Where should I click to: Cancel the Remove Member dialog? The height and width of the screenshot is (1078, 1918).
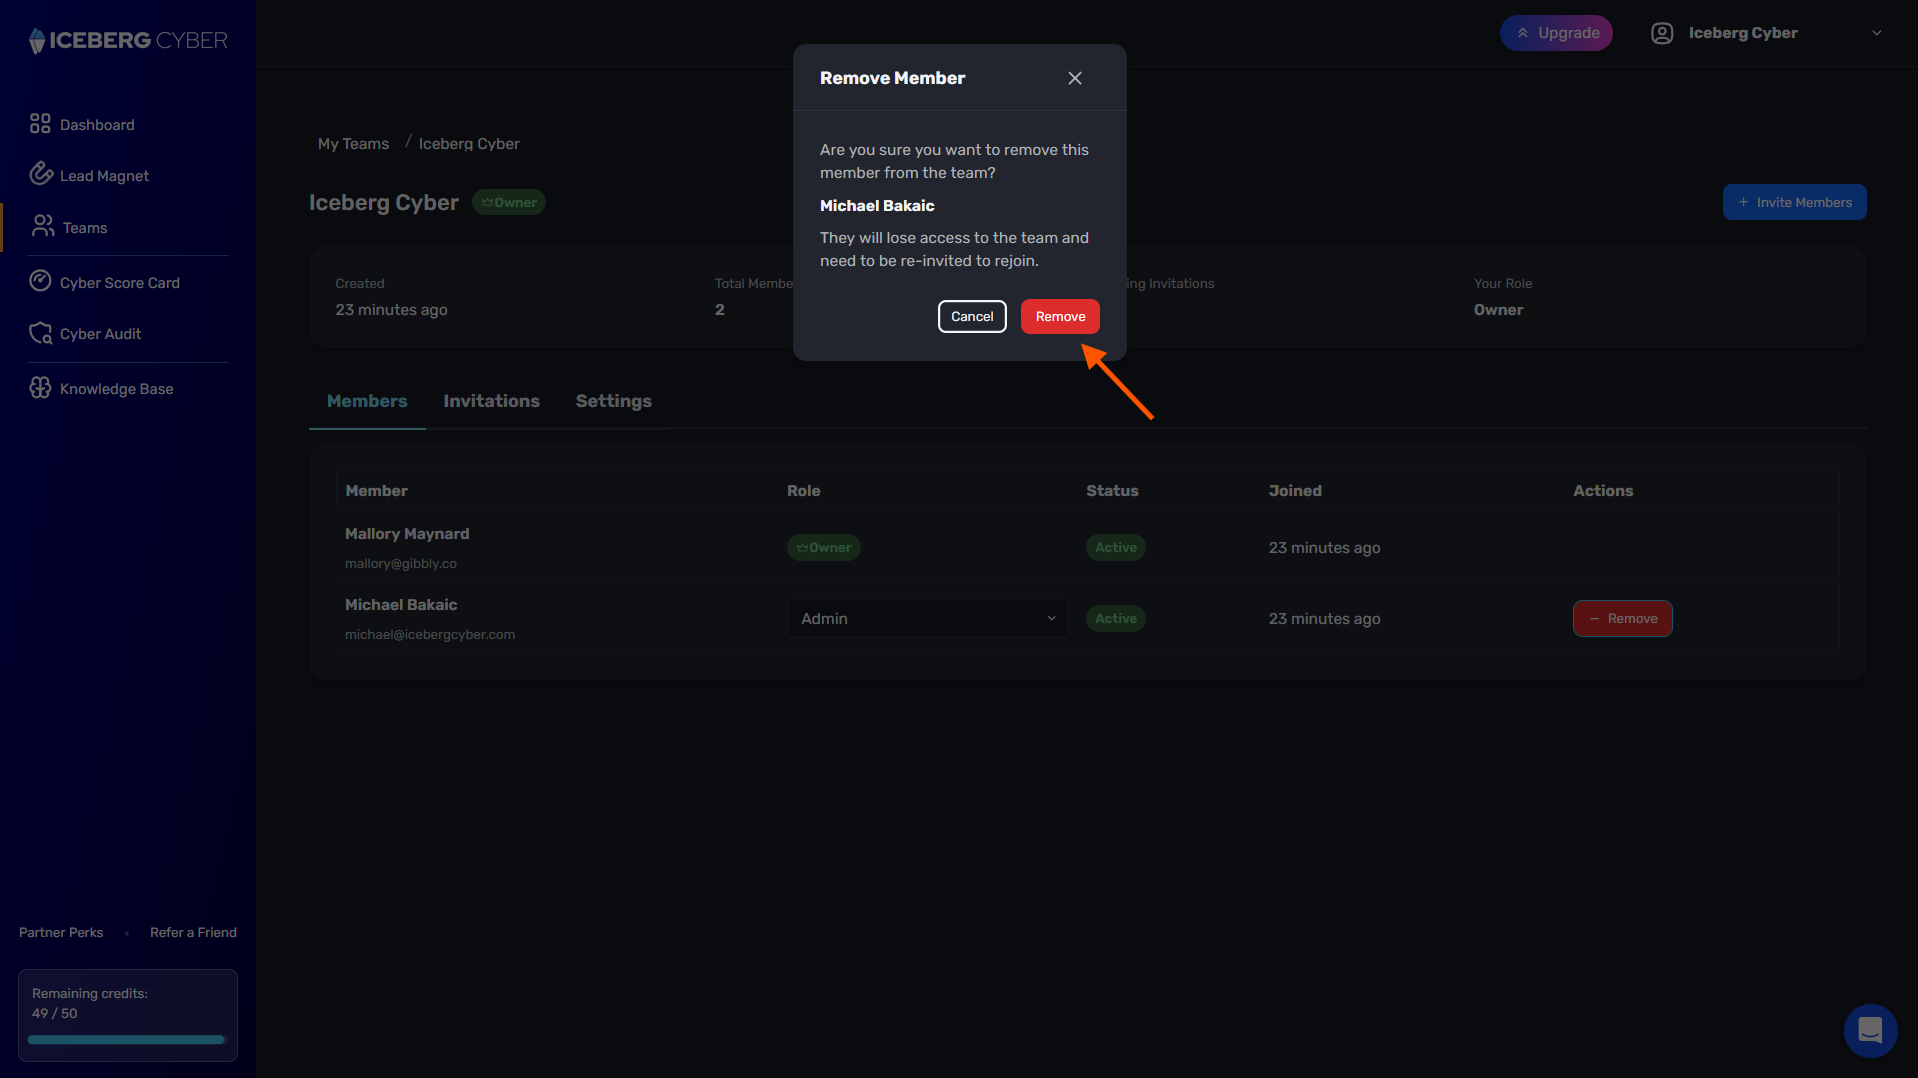pos(972,316)
